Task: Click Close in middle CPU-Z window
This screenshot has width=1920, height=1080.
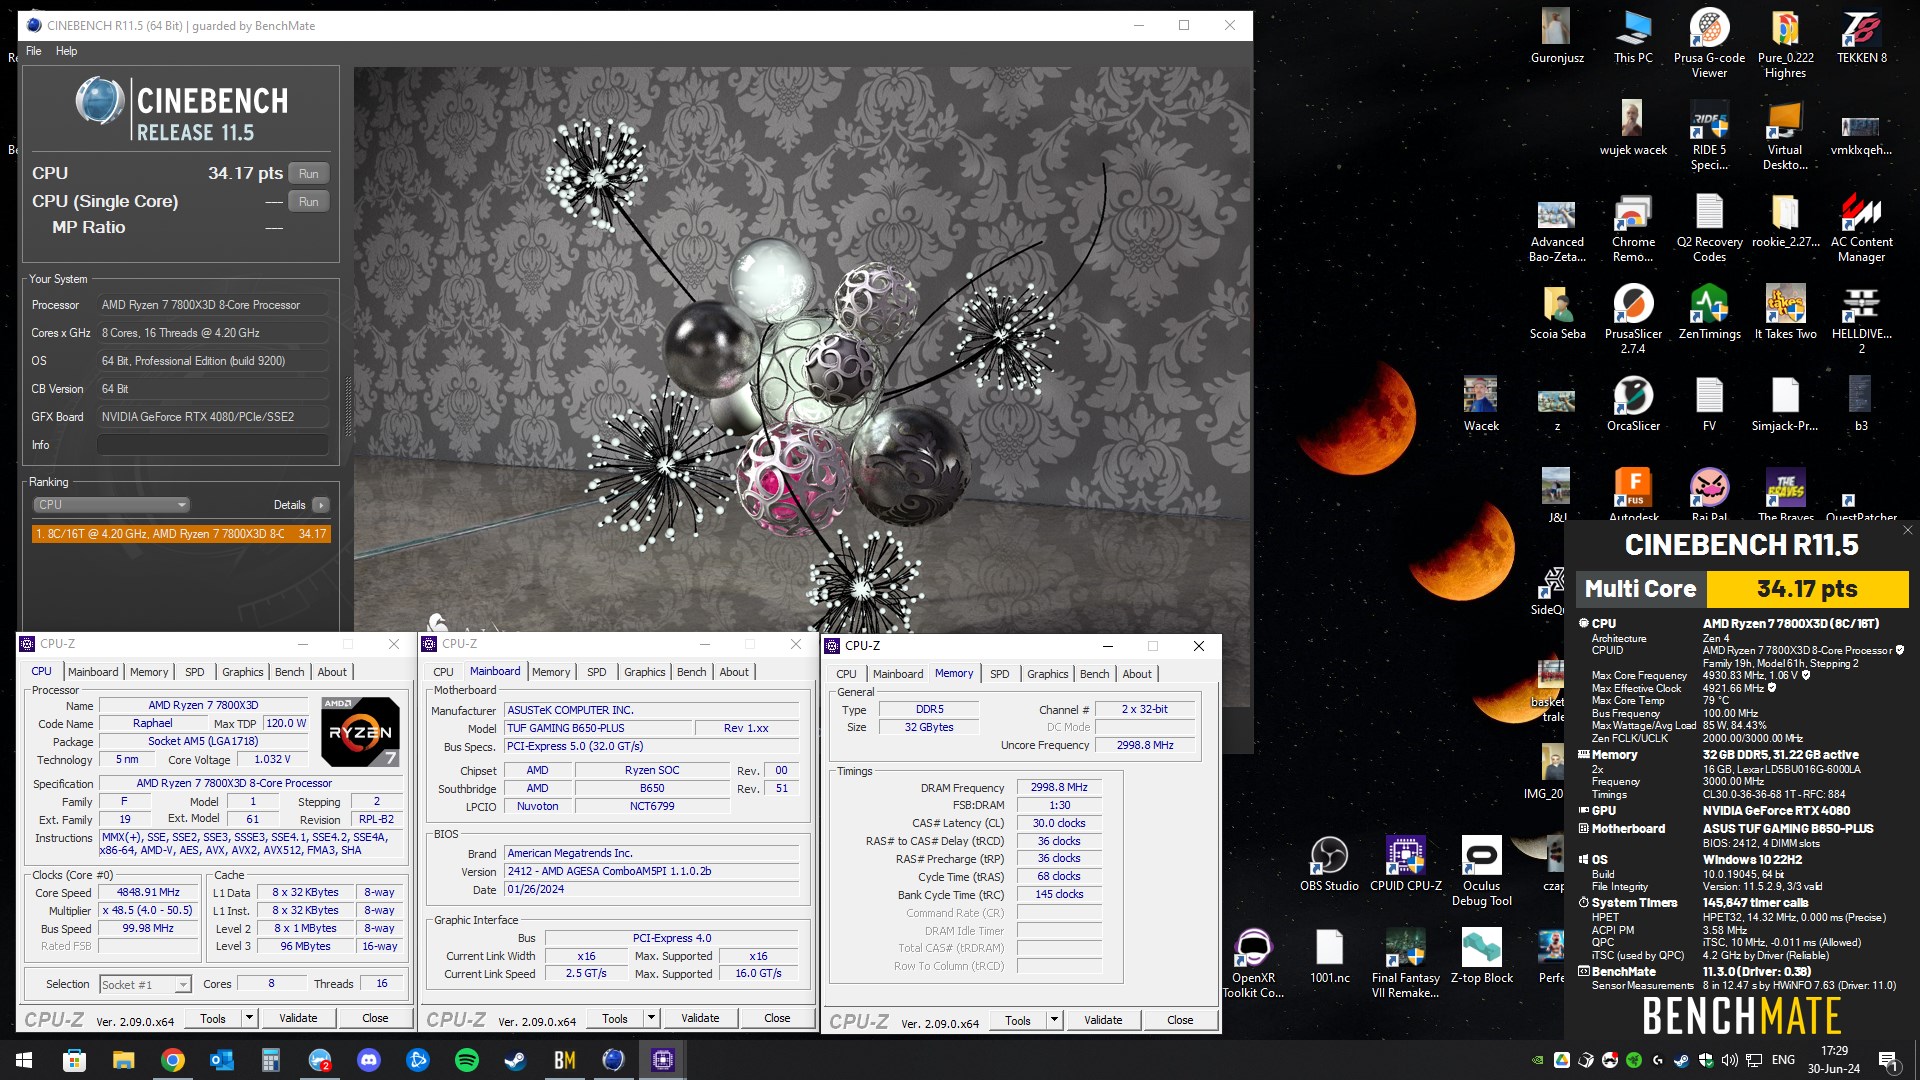Action: click(777, 1018)
